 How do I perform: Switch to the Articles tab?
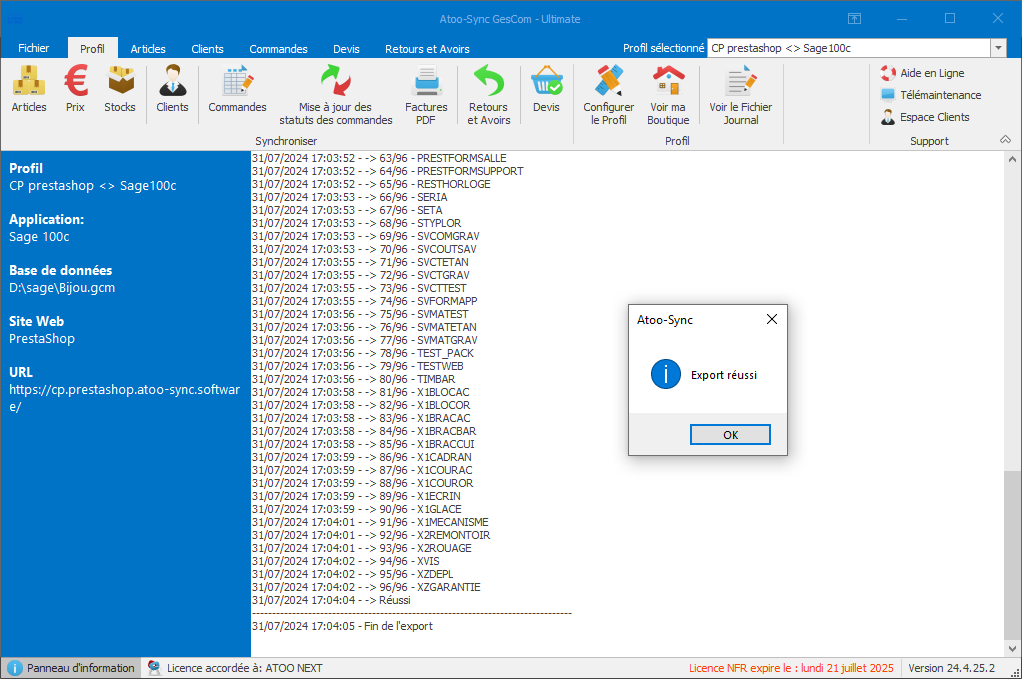[x=148, y=48]
